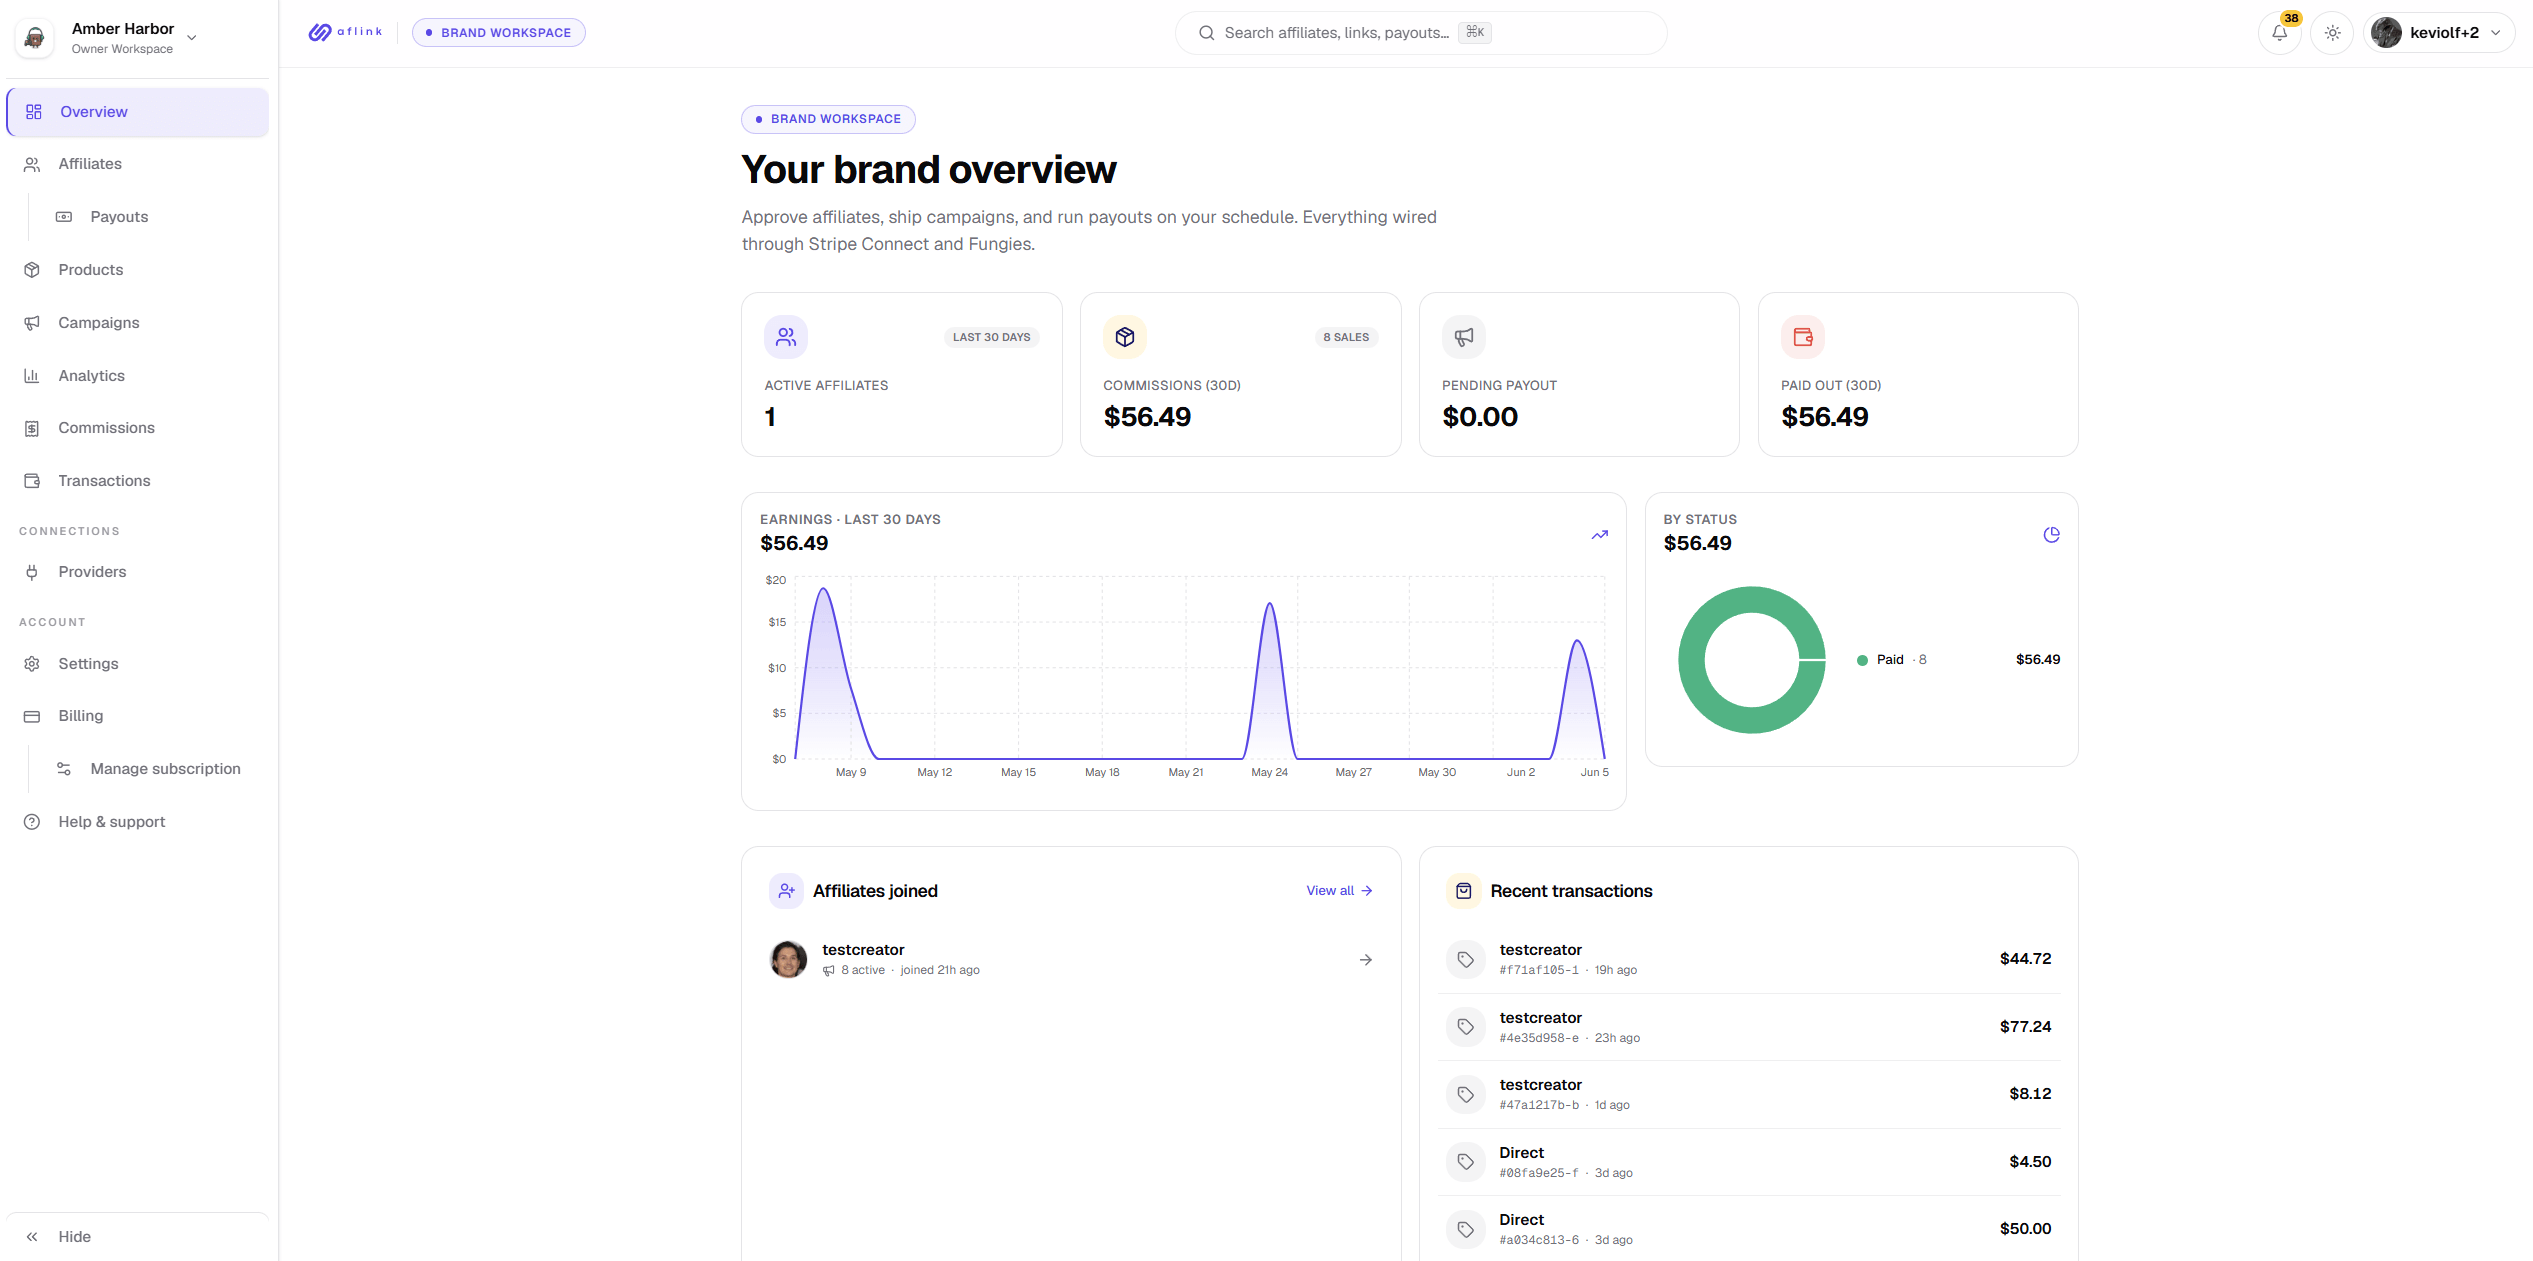
Task: Click the Pending Payout megaphone icon
Action: [x=1464, y=337]
